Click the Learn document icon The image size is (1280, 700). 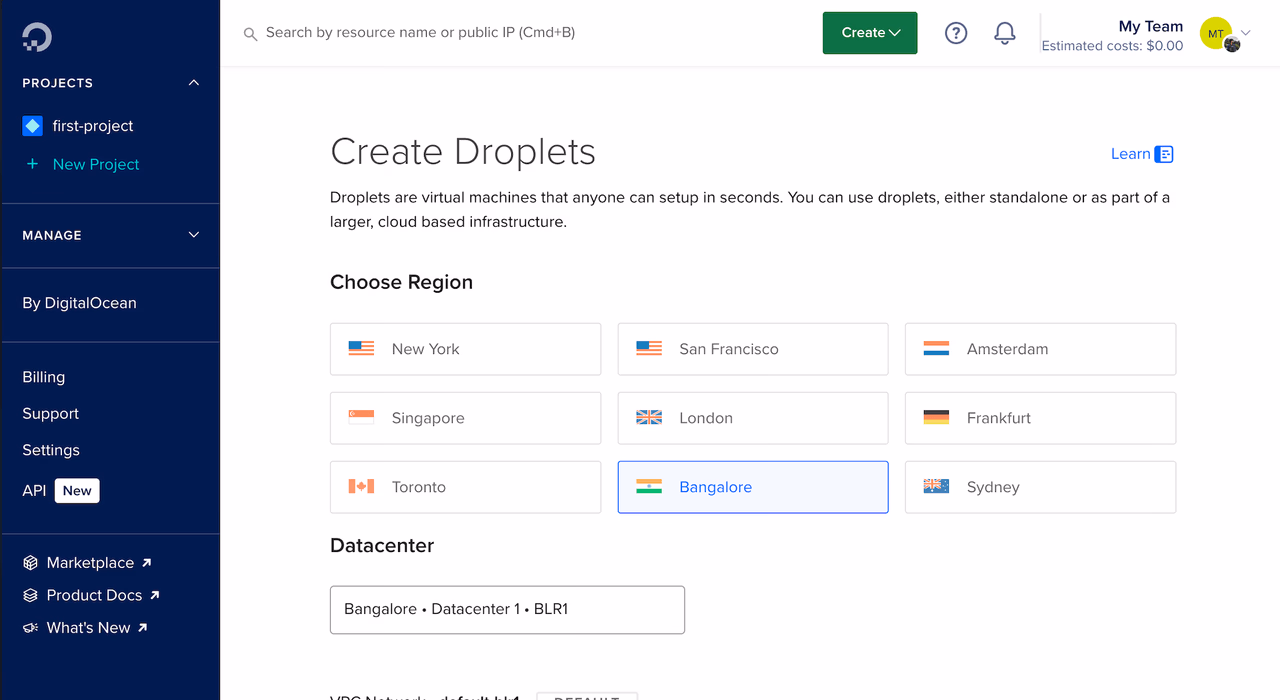(1164, 154)
